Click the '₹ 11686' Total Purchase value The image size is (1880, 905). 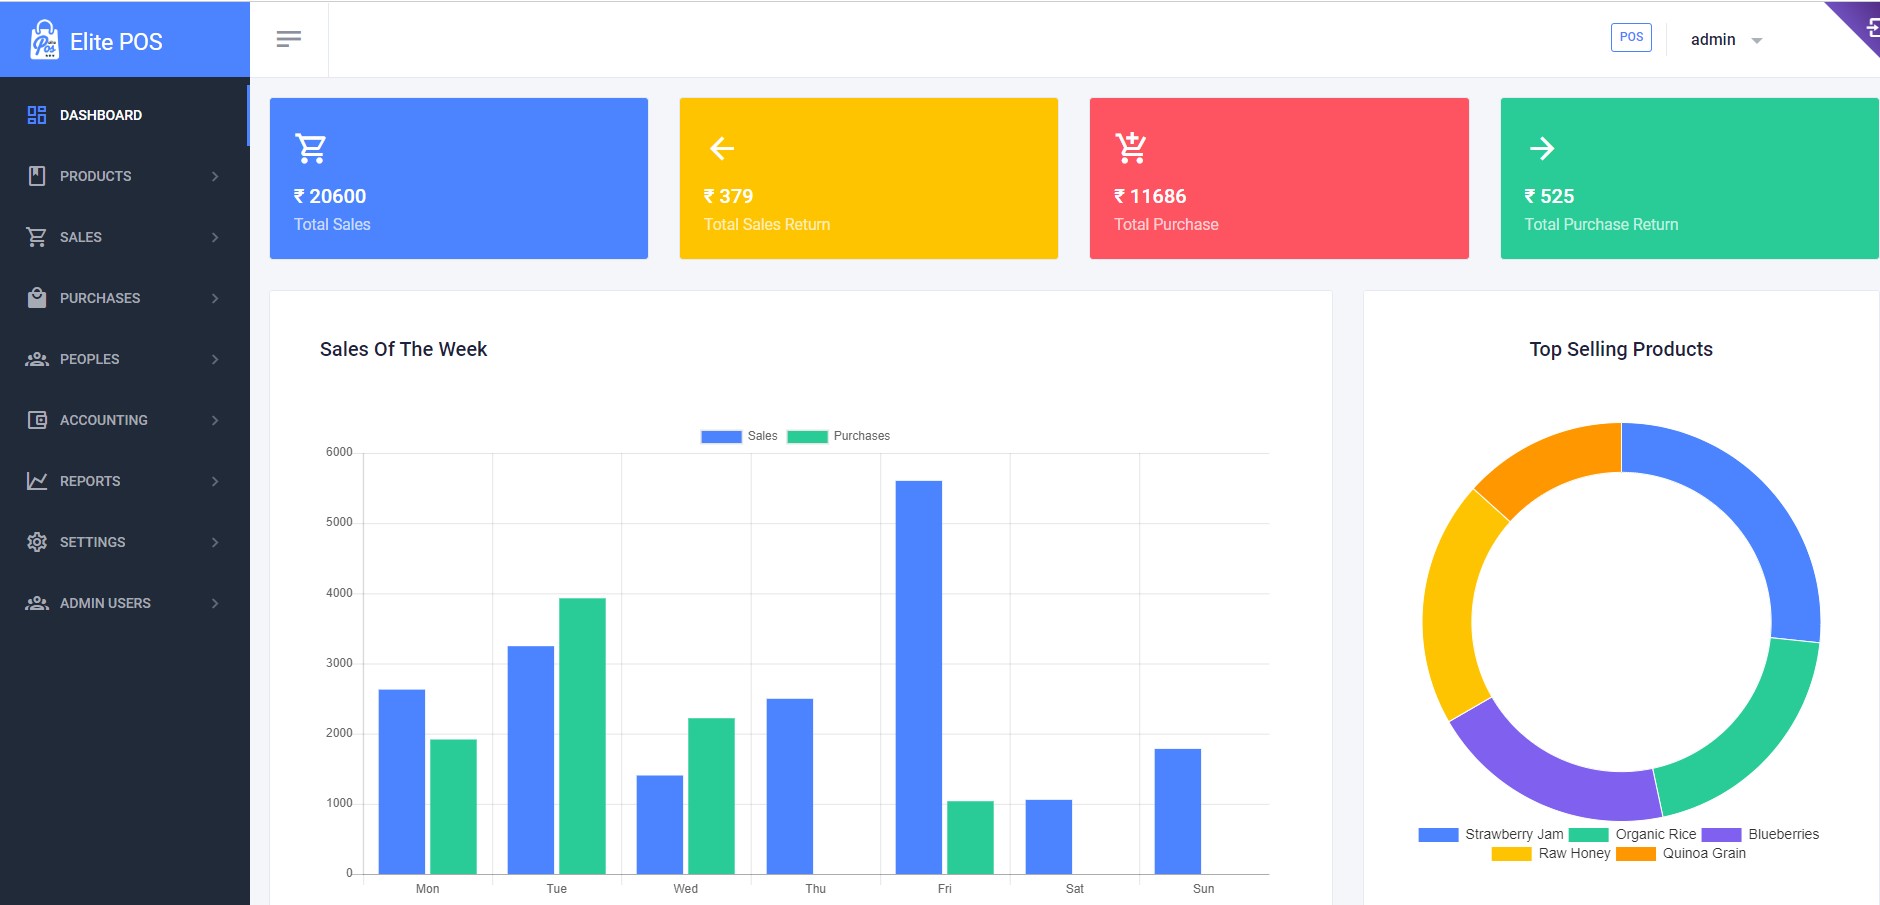point(1150,196)
